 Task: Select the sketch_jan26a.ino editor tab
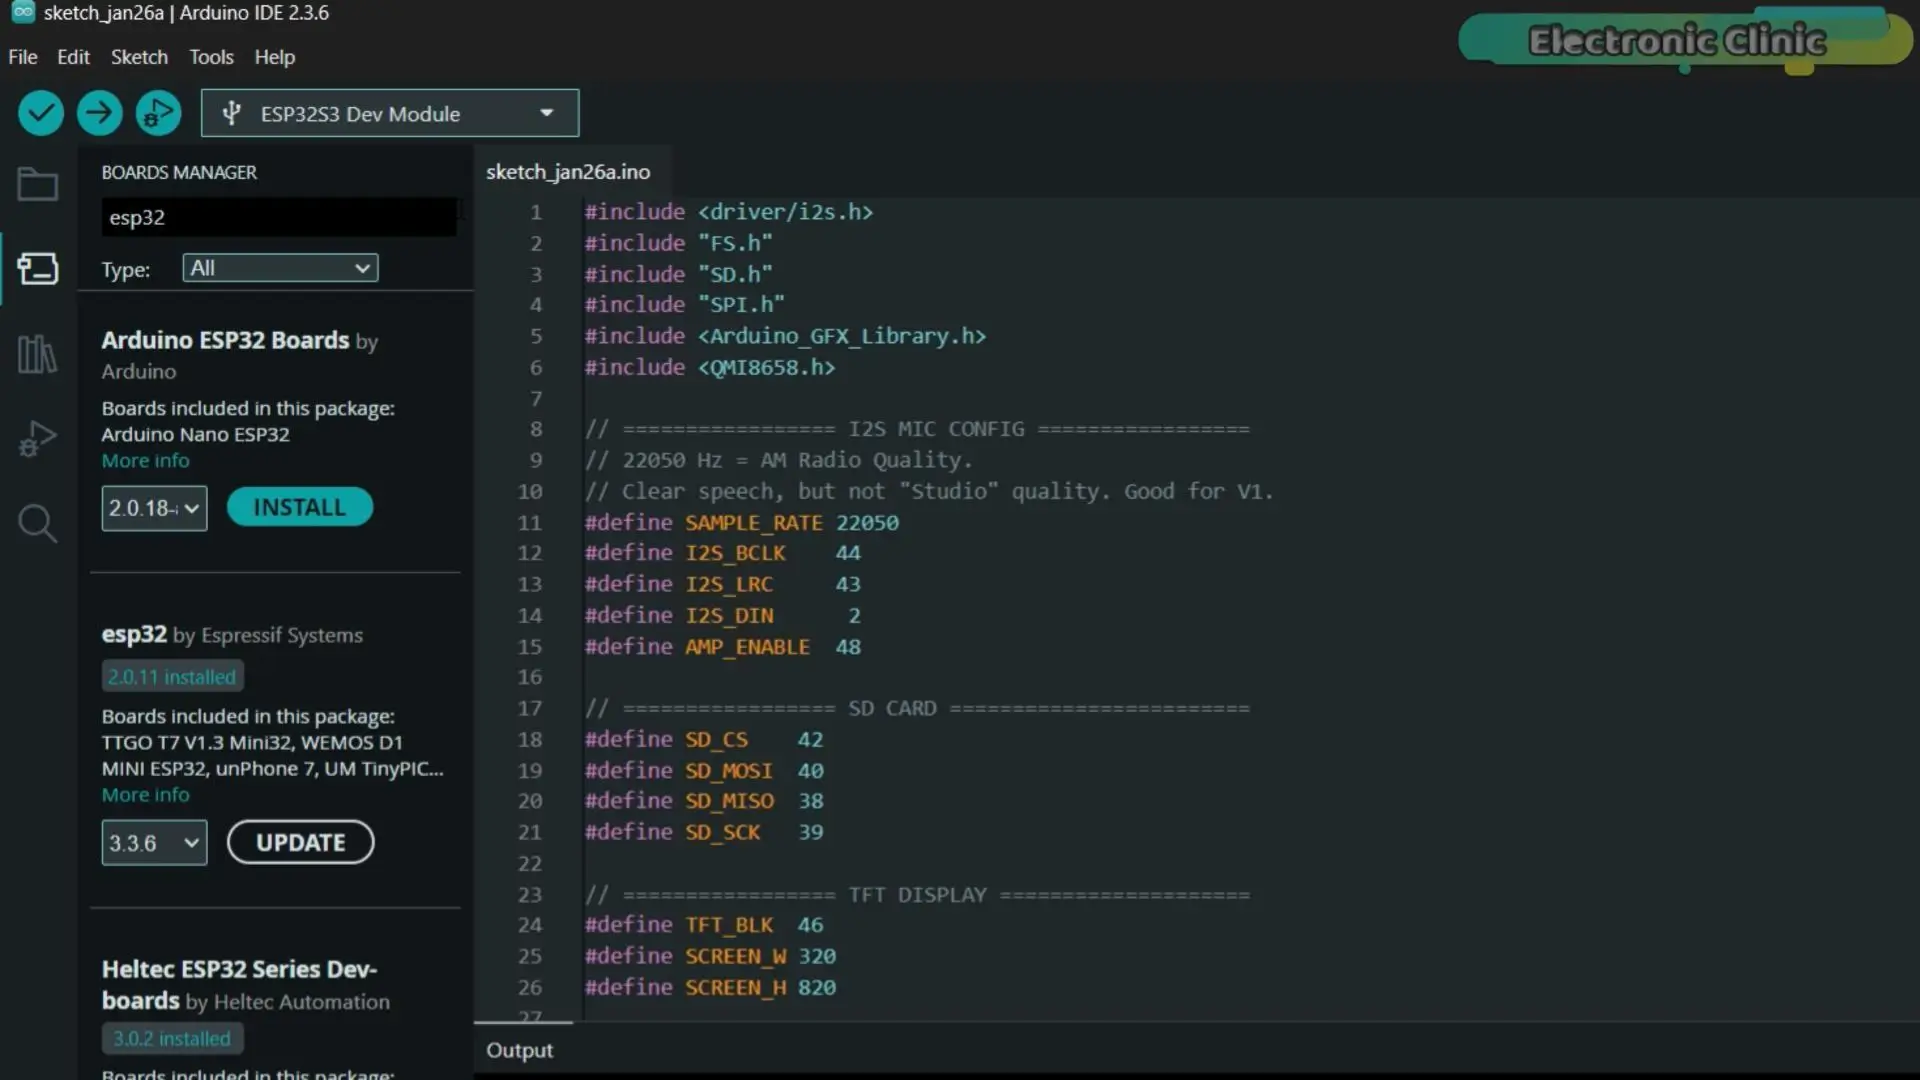[568, 172]
